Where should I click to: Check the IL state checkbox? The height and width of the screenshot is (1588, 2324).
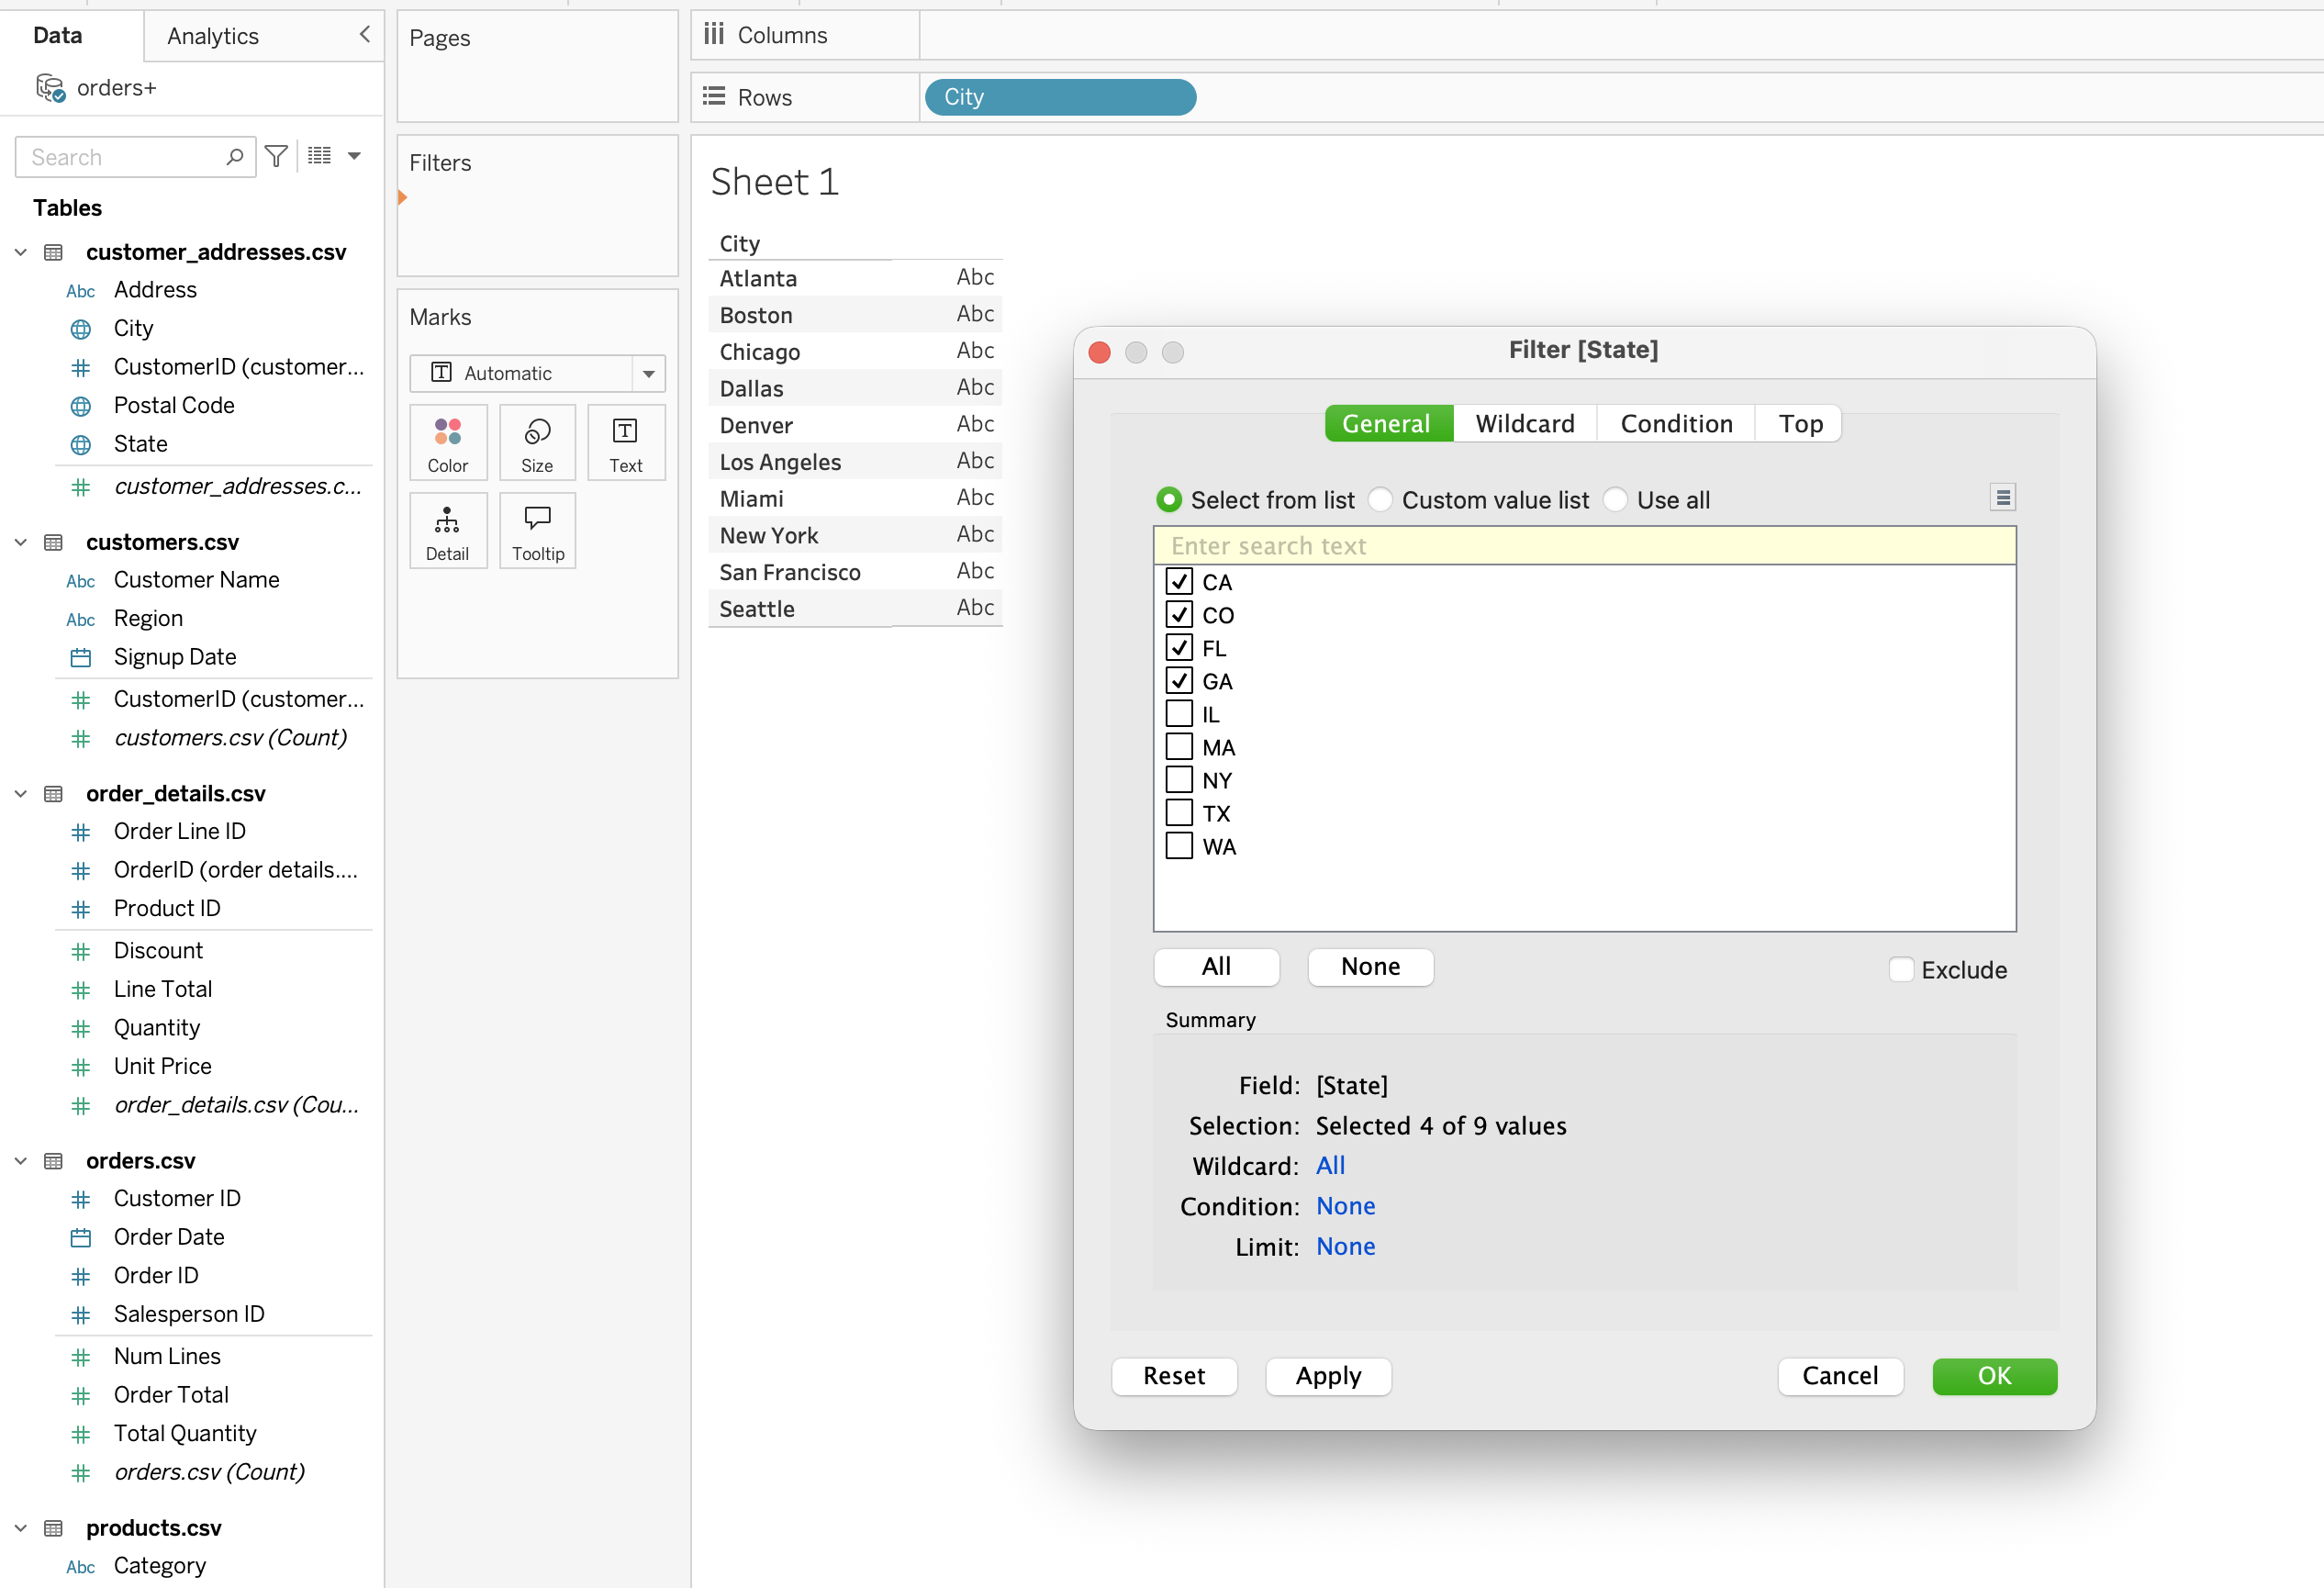1179,714
